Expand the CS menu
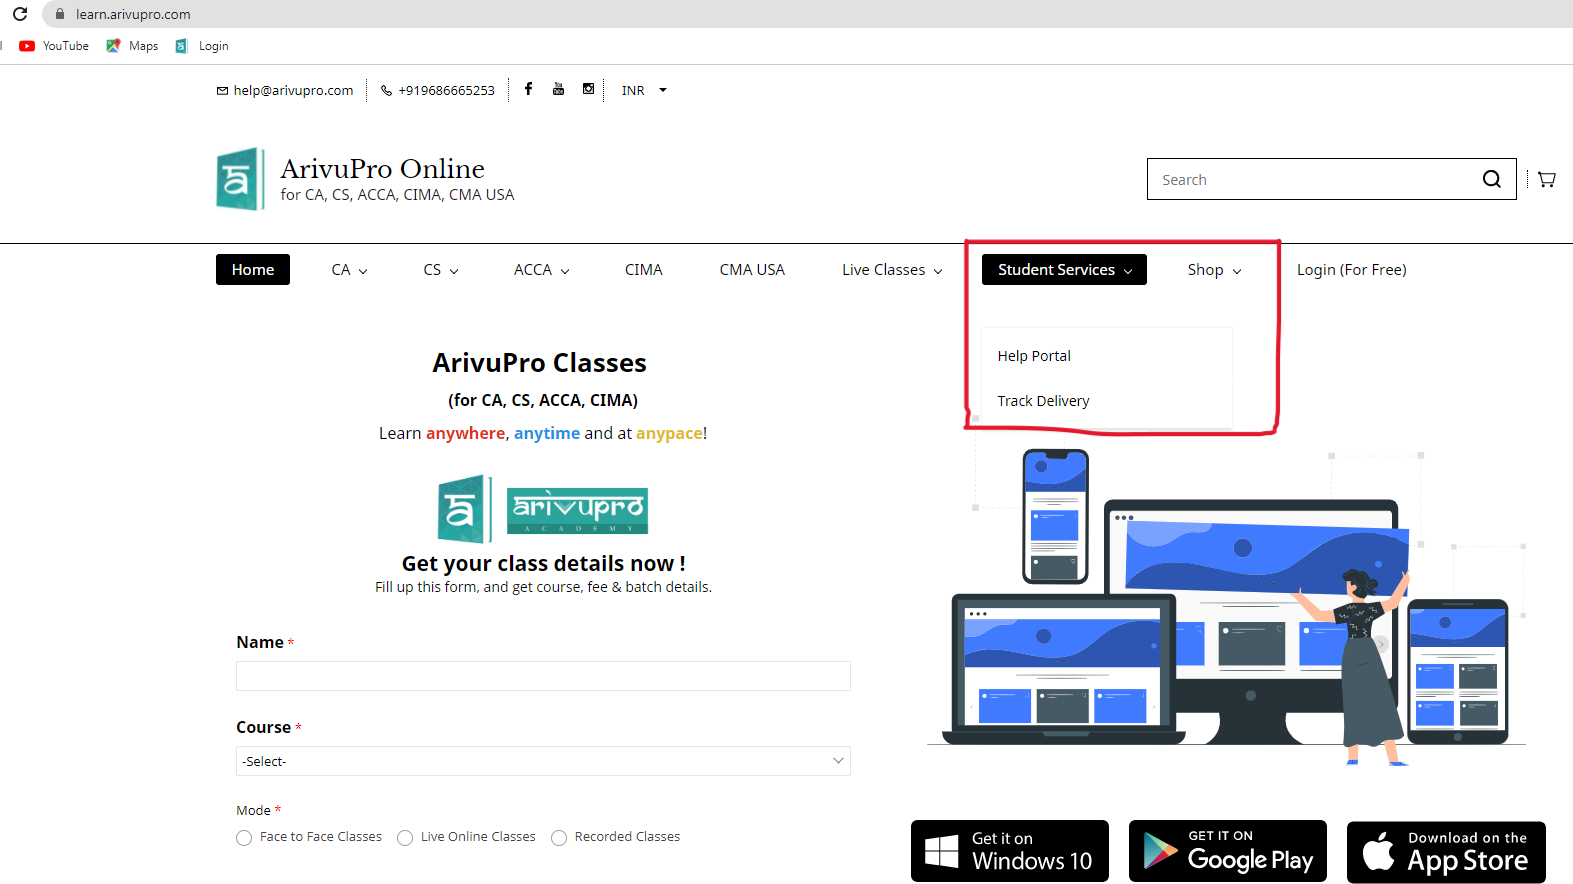 pos(441,270)
